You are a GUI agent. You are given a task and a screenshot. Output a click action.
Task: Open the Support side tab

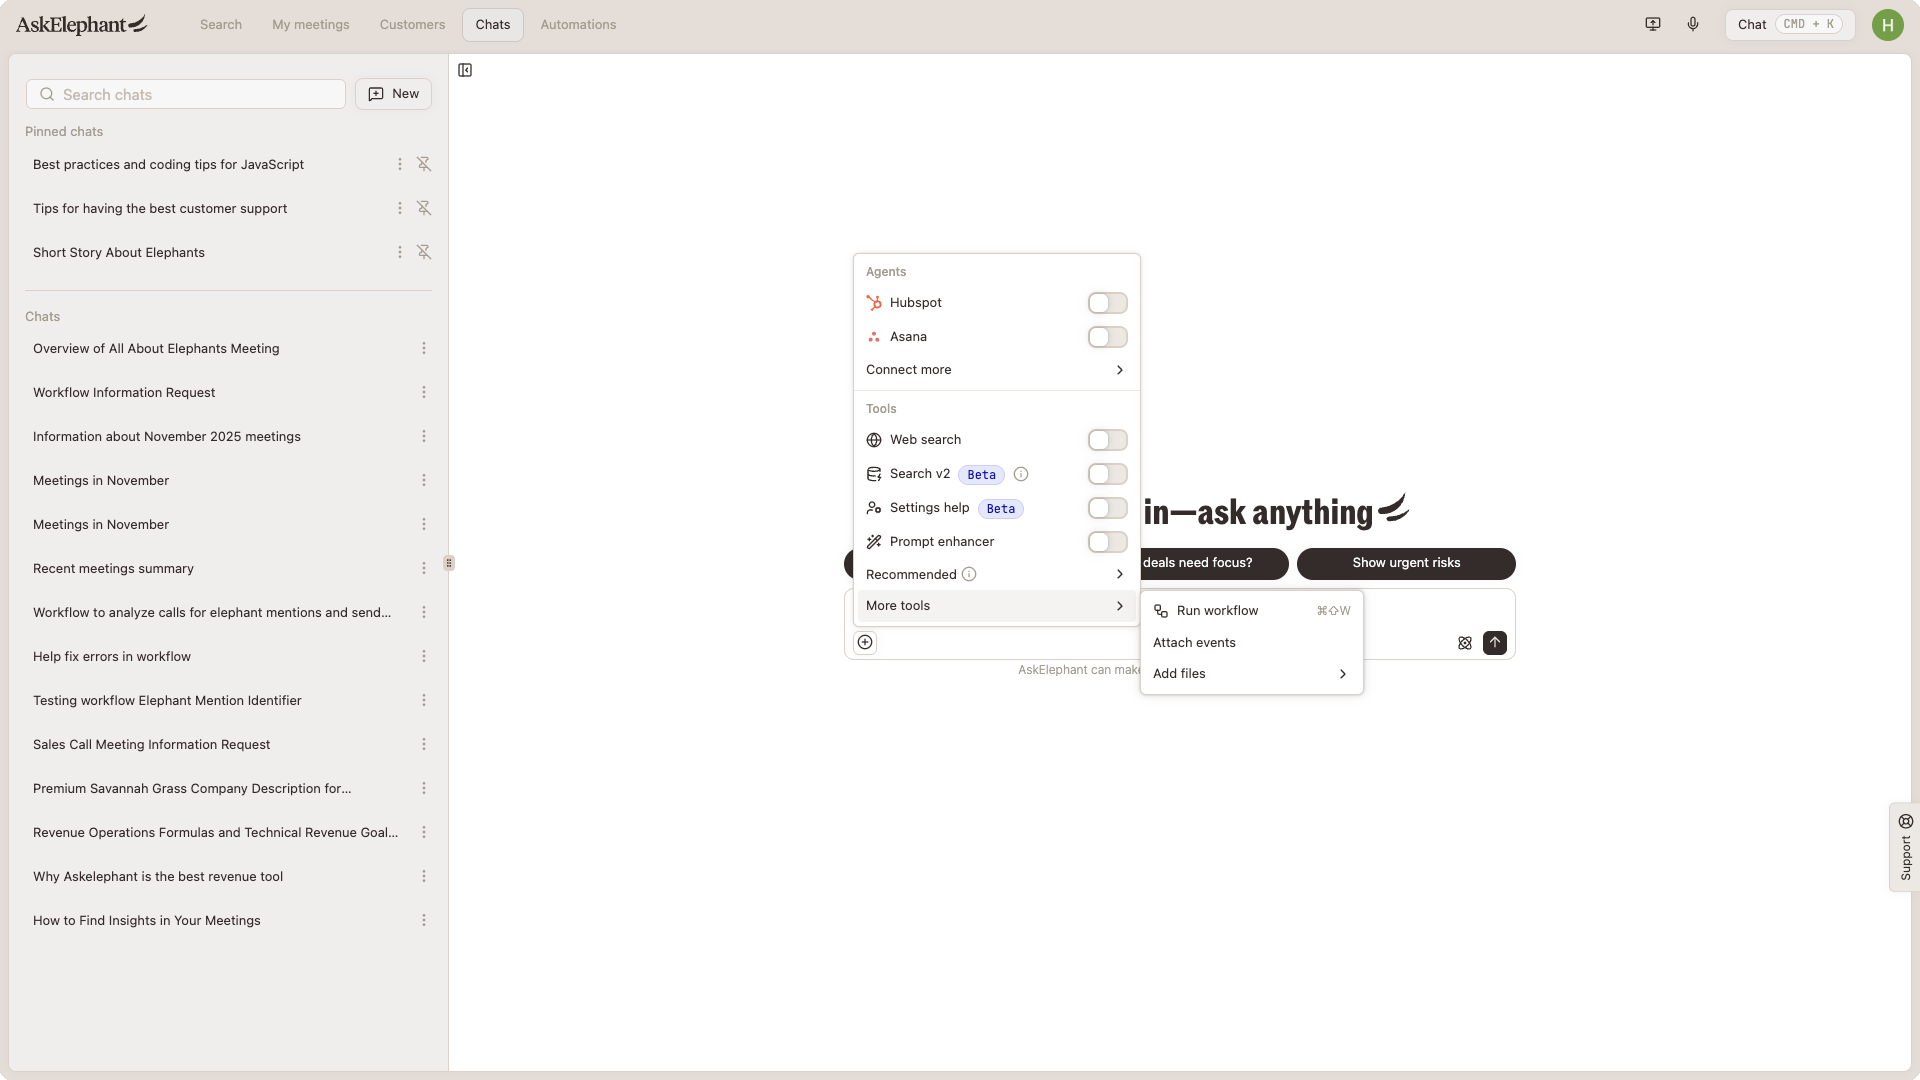point(1905,847)
